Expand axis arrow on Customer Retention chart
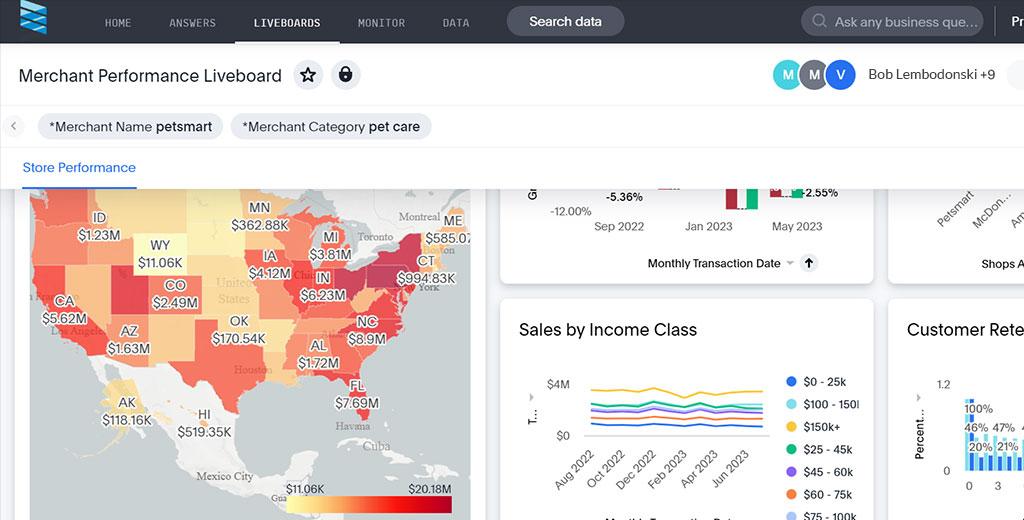This screenshot has width=1024, height=520. click(x=918, y=397)
